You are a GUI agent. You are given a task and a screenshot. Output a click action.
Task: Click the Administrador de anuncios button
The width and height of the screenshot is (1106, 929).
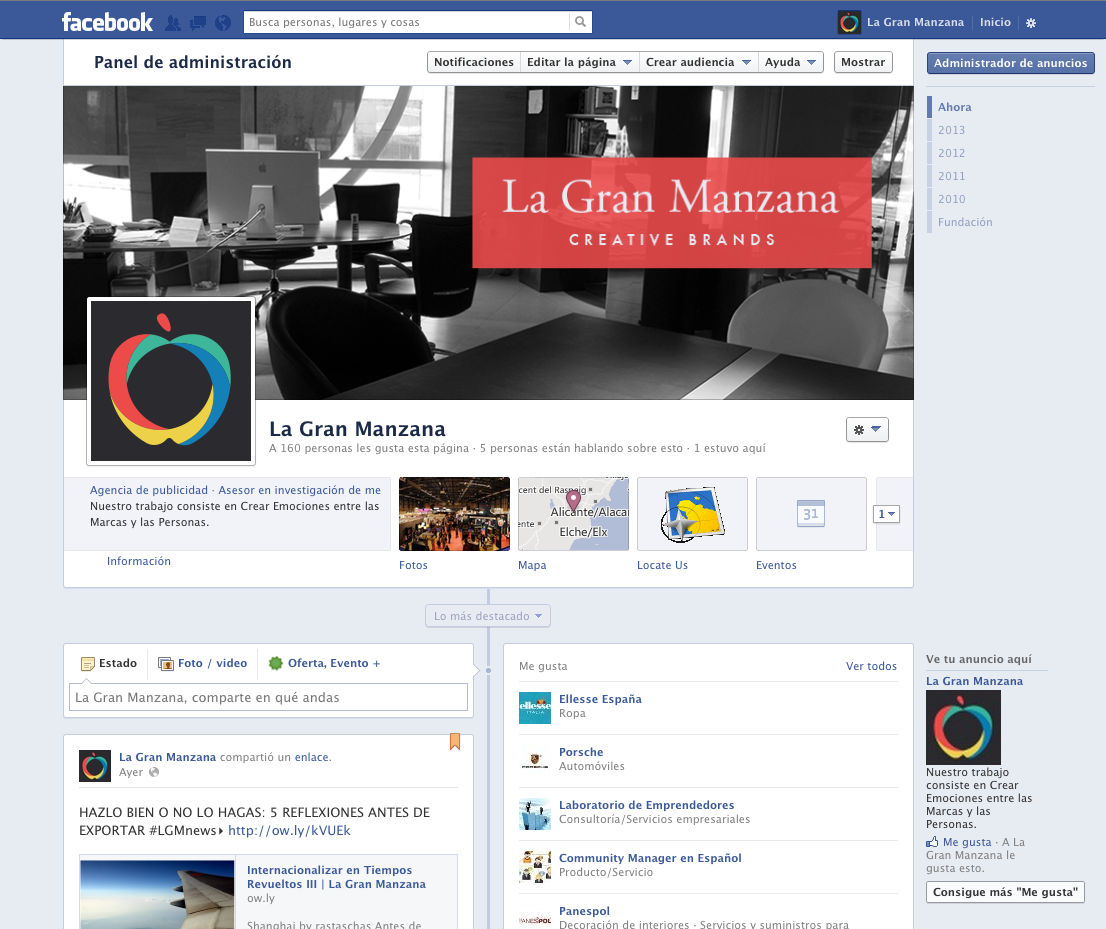coord(1010,63)
